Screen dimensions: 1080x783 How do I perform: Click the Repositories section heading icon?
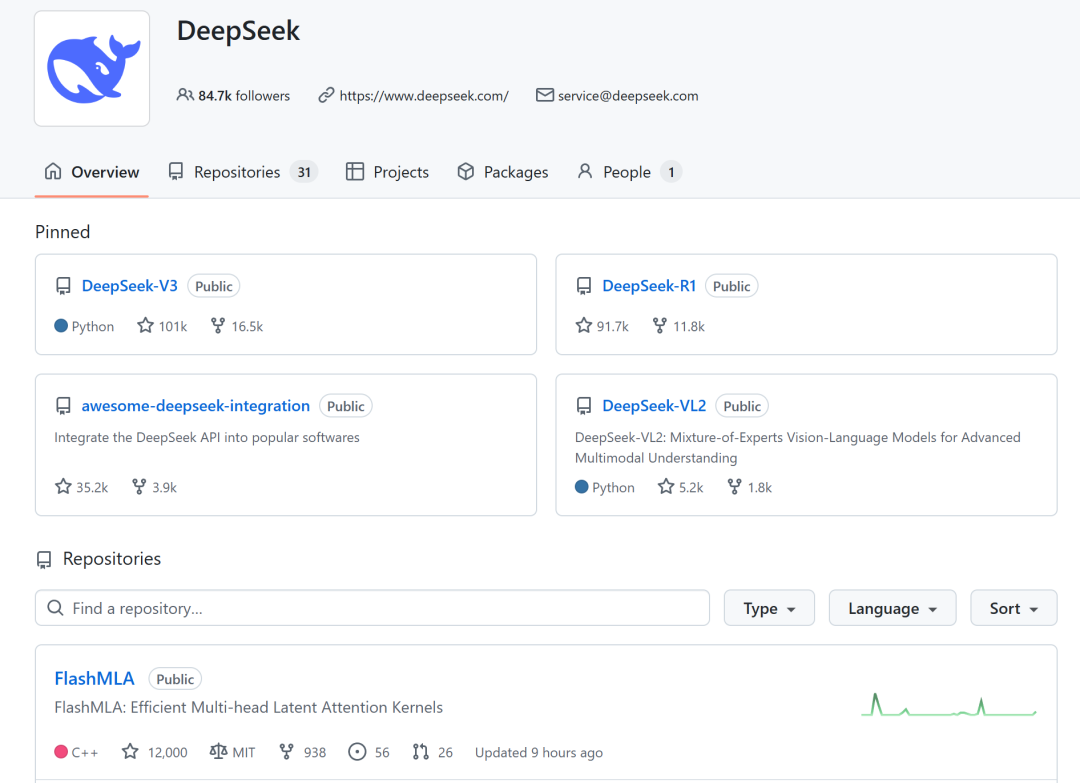tap(44, 559)
